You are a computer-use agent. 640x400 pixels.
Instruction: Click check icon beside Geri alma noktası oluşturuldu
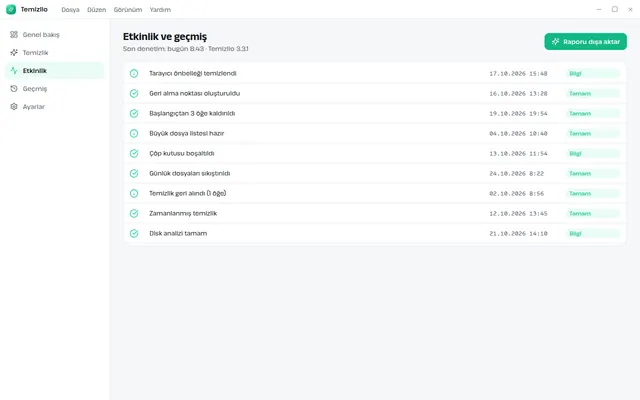134,93
